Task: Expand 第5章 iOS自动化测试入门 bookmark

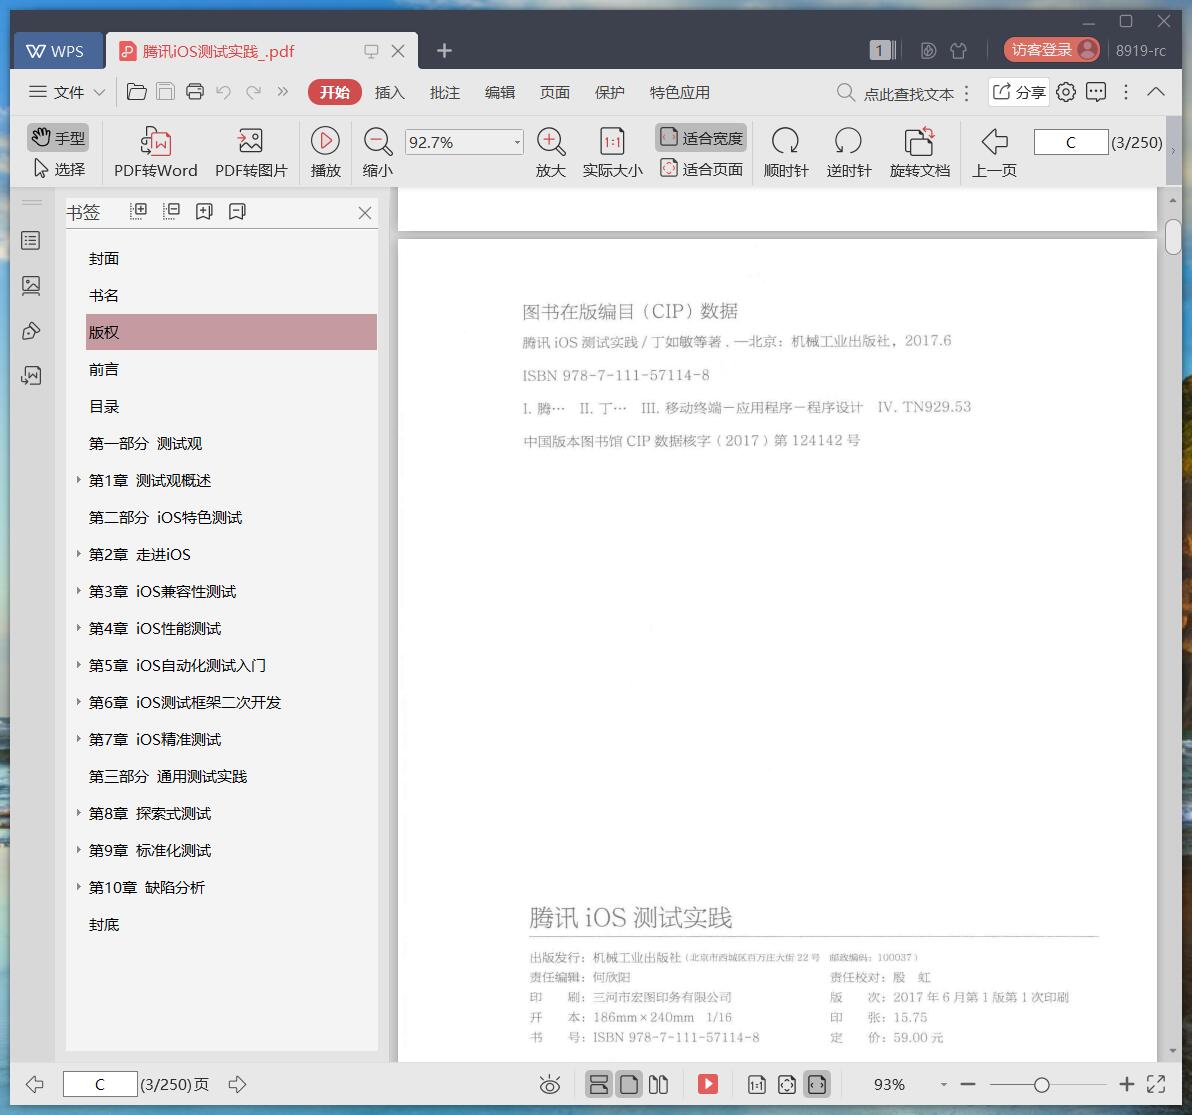Action: tap(78, 665)
